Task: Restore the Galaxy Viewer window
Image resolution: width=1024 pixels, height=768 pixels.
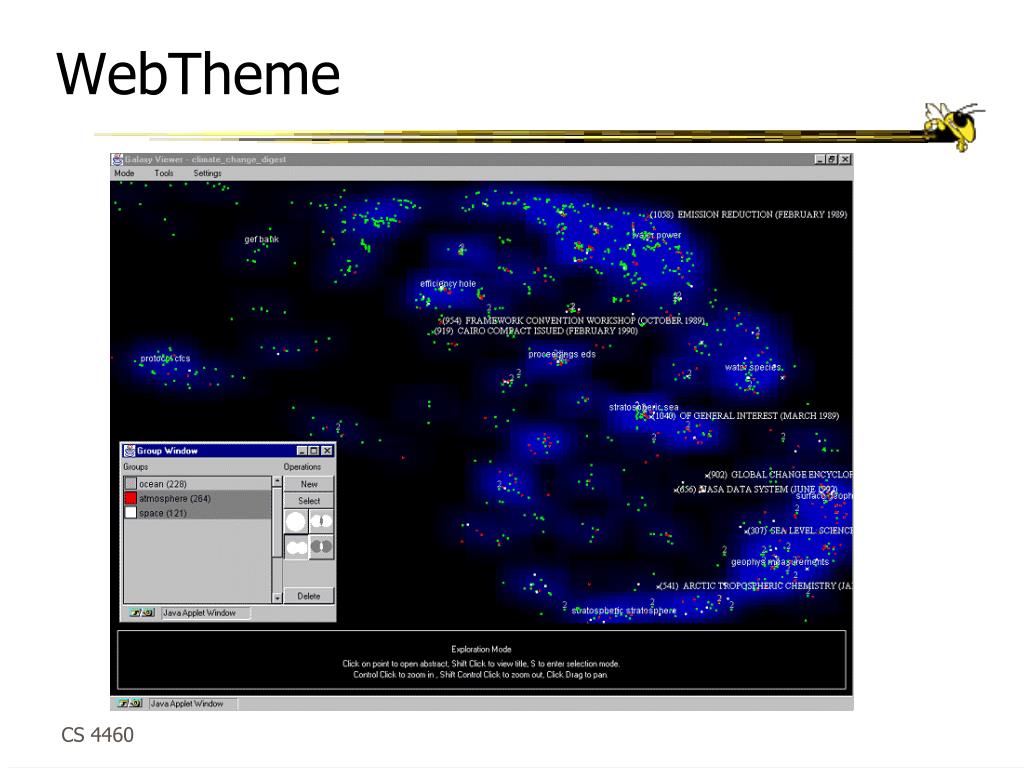Action: pyautogui.click(x=832, y=159)
